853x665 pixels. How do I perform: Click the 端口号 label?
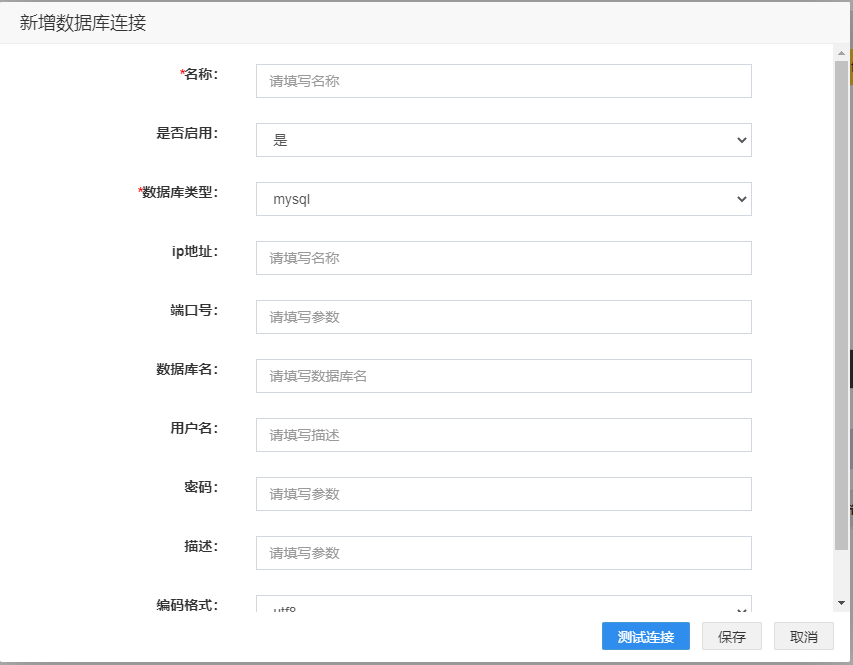(194, 310)
